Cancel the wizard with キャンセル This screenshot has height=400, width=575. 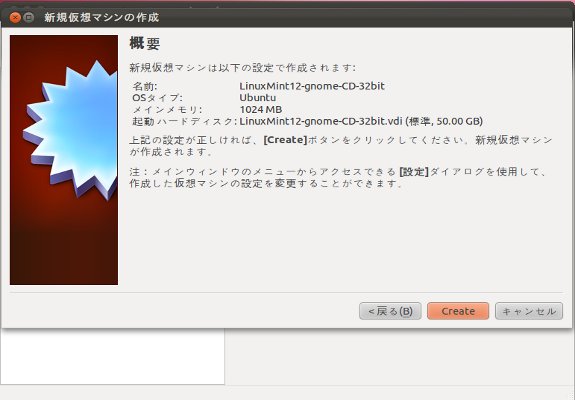[x=529, y=311]
